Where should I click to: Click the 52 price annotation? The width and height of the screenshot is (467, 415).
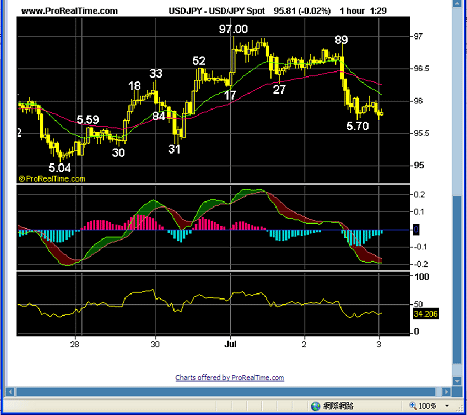(x=199, y=61)
